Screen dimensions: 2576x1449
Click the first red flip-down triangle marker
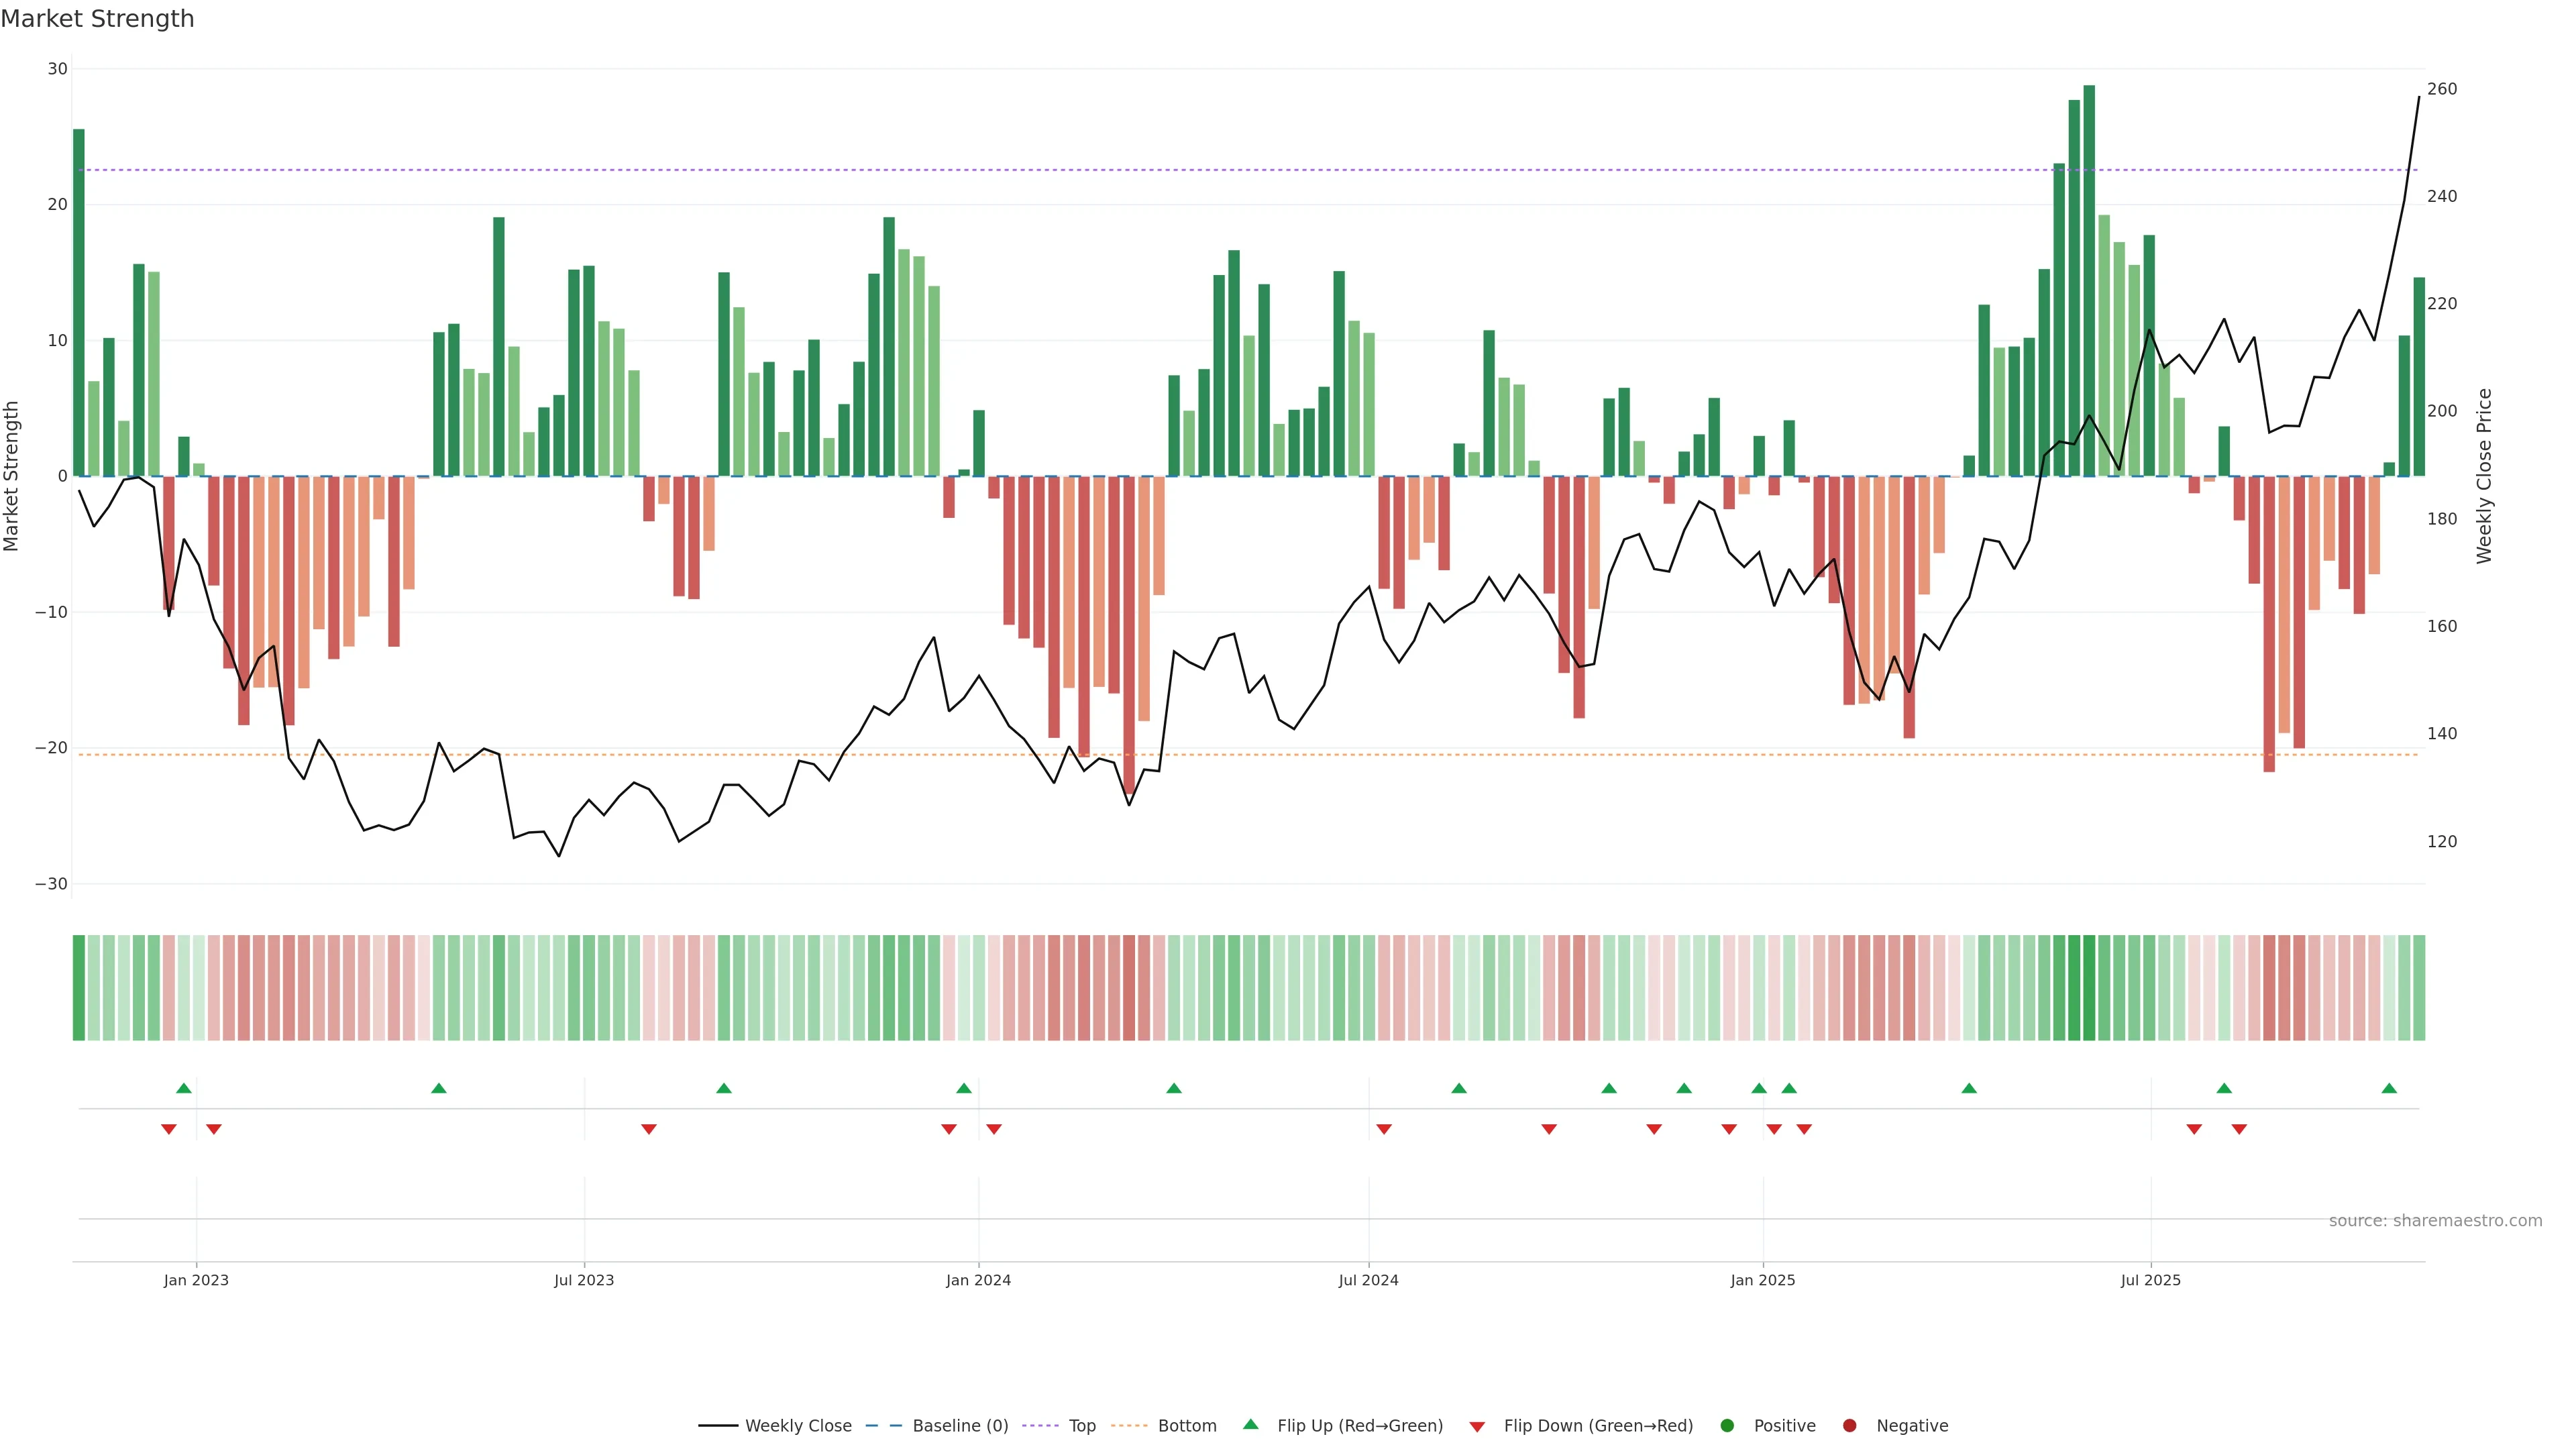tap(169, 1129)
